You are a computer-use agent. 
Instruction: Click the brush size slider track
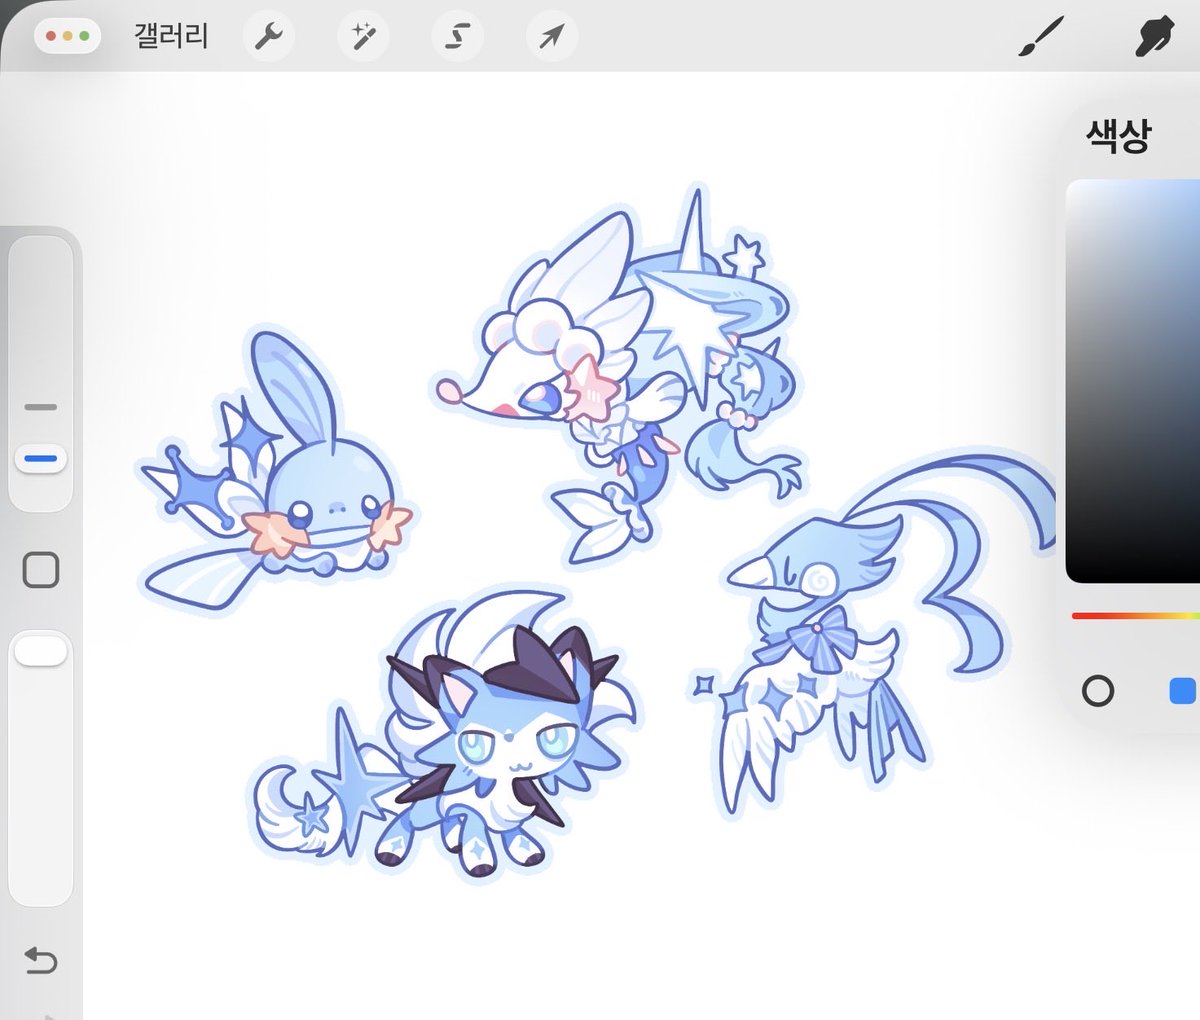click(41, 373)
